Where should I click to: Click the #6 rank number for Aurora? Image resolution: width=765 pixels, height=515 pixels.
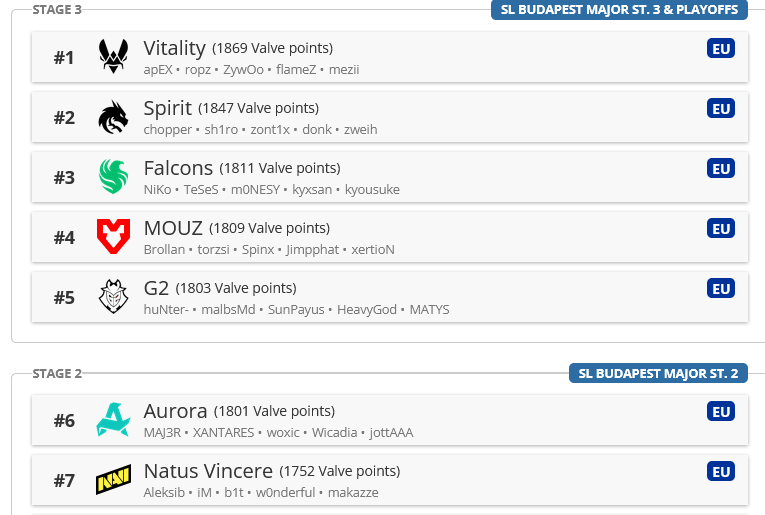pyautogui.click(x=64, y=421)
